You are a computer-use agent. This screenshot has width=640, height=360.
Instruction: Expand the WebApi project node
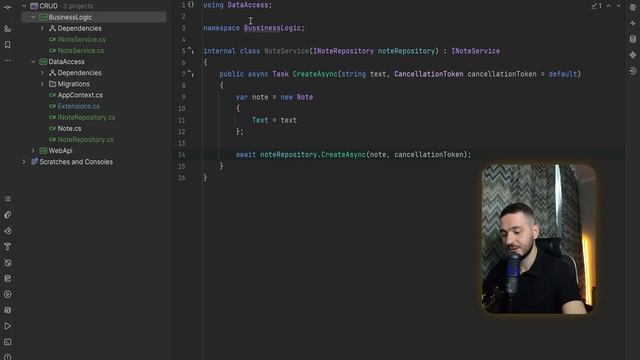point(33,151)
